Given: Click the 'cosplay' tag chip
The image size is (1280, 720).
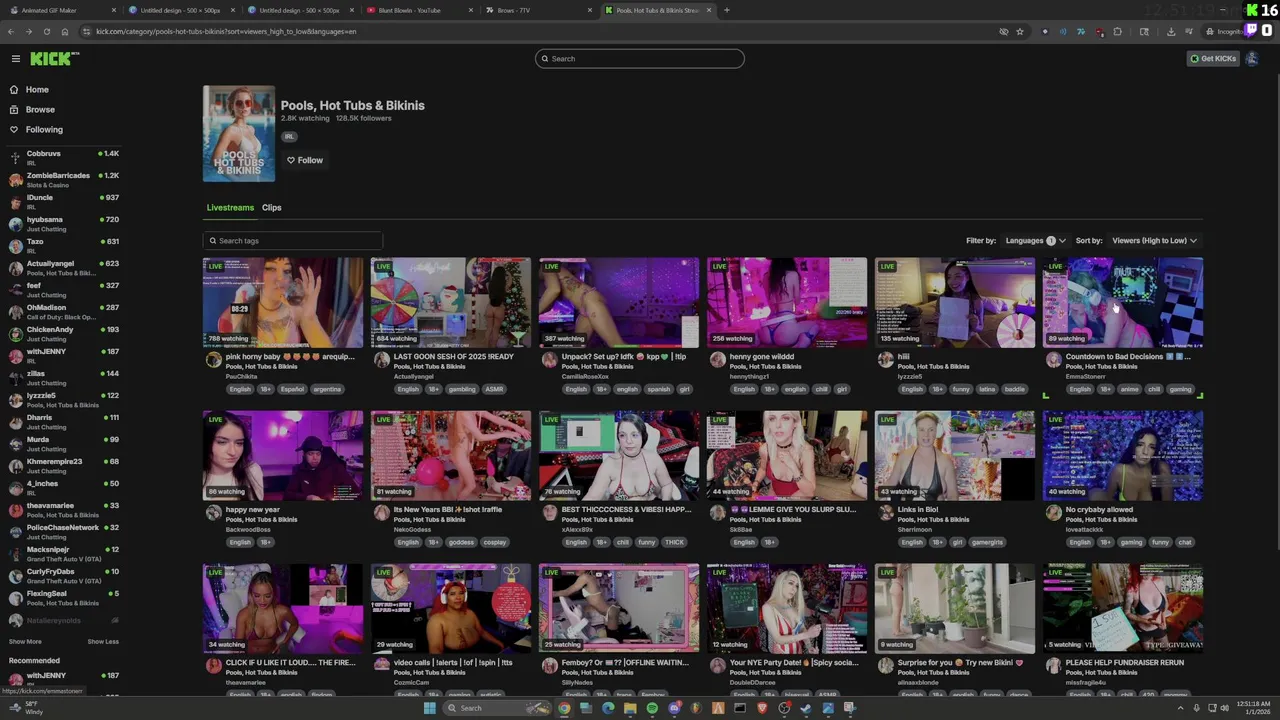Looking at the screenshot, I should tap(495, 543).
